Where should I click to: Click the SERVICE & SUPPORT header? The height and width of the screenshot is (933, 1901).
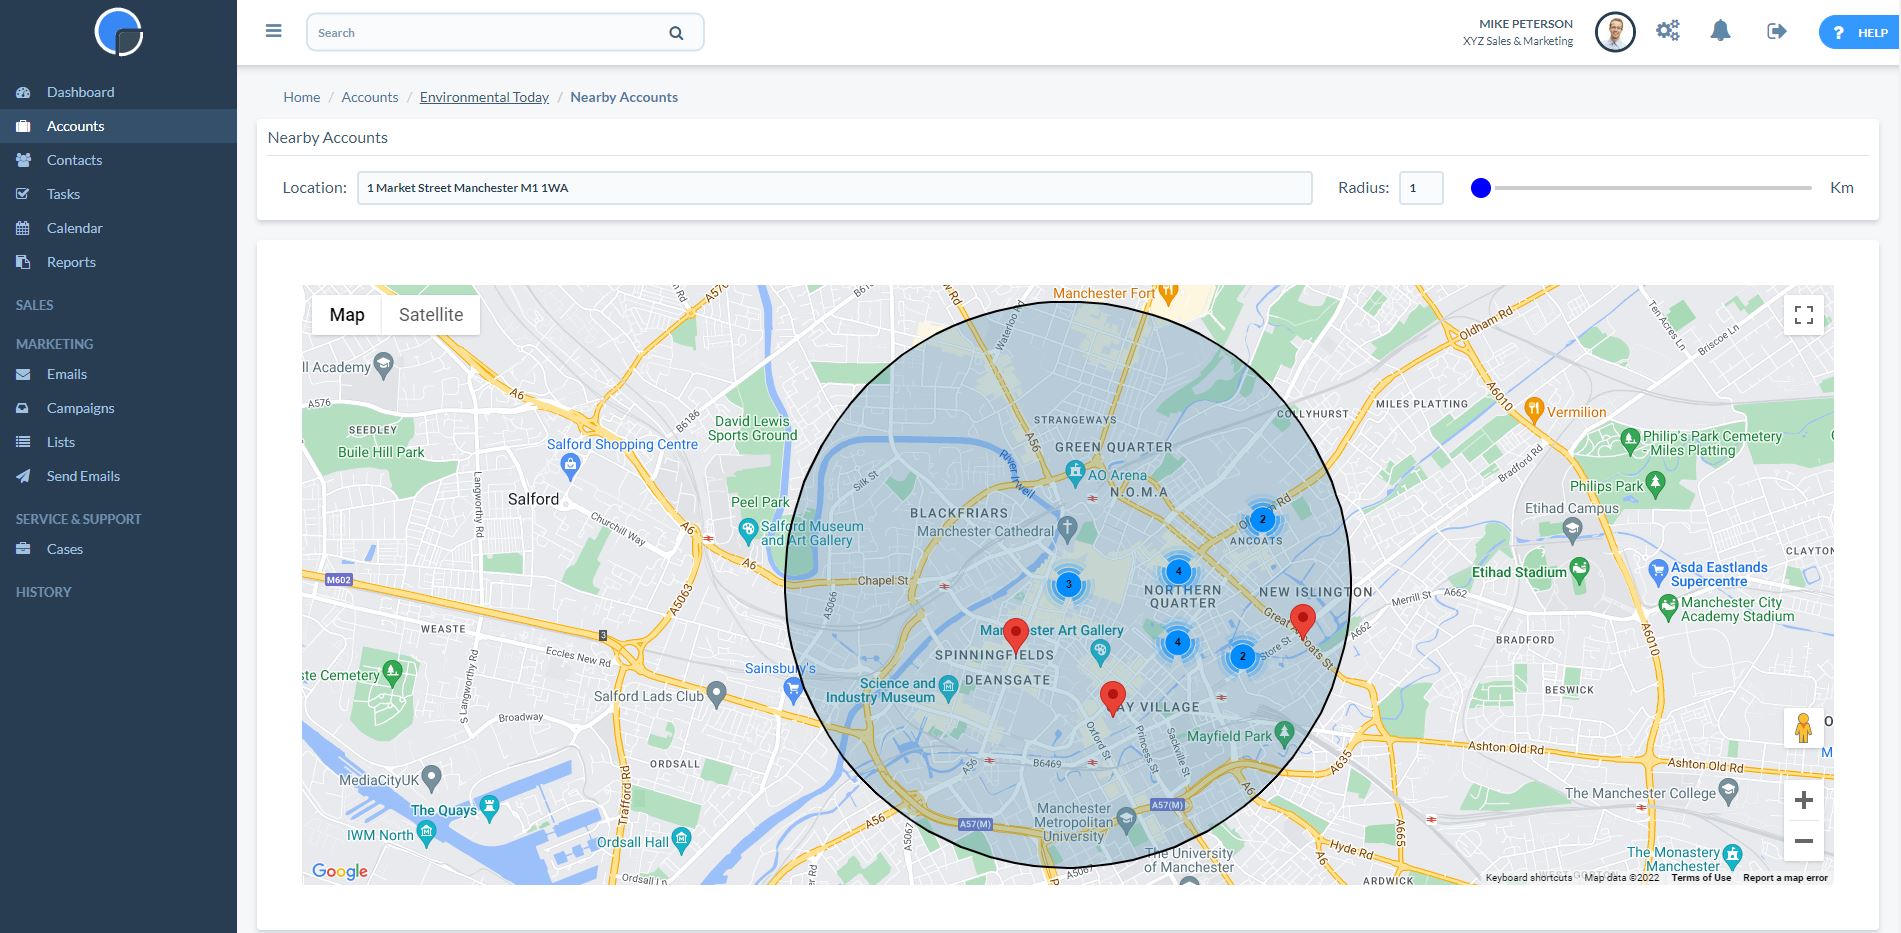[78, 519]
